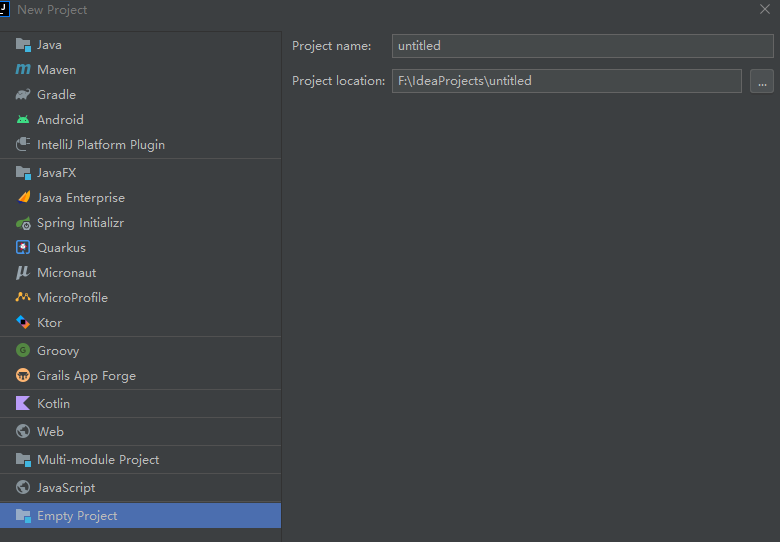Click the IntelliJ Platform Plugin icon
780x542 pixels.
click(23, 145)
